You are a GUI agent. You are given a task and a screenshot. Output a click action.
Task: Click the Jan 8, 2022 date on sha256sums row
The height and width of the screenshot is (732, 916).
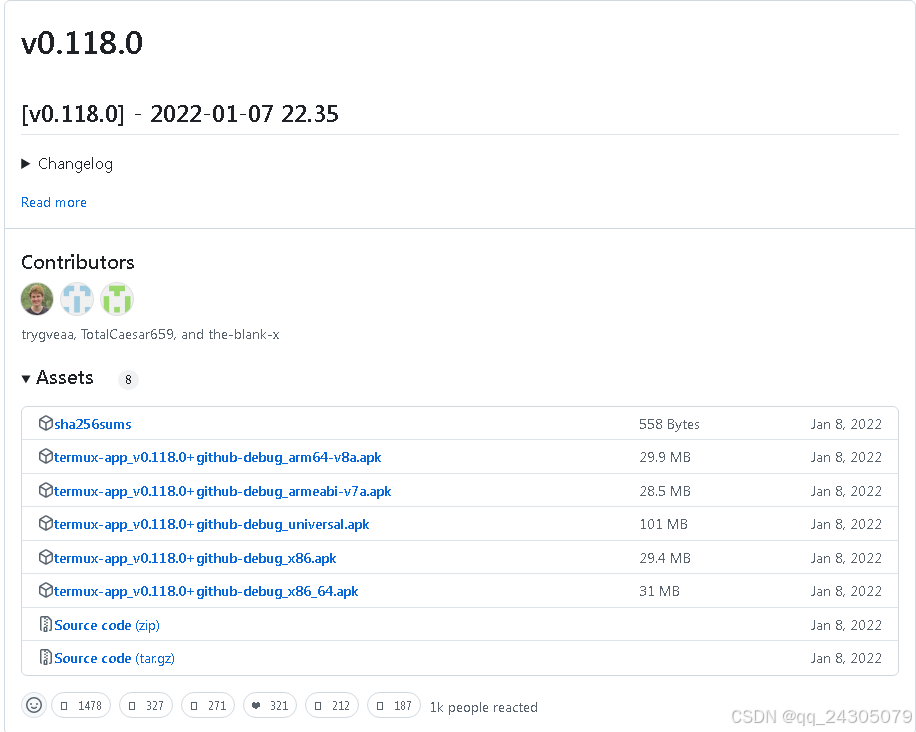846,424
